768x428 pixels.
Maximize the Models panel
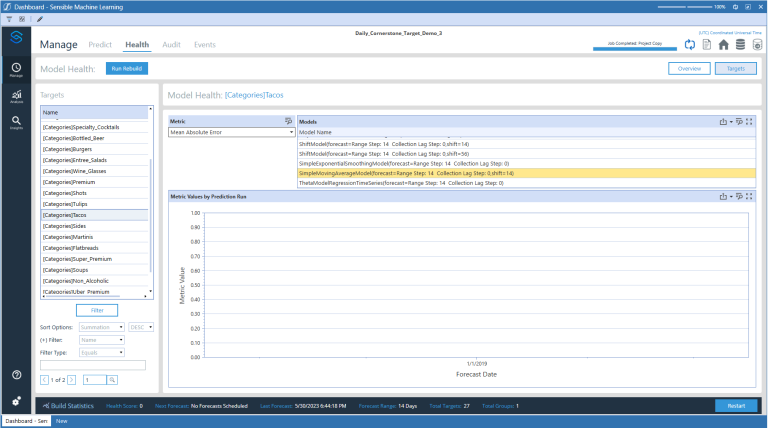[x=749, y=121]
